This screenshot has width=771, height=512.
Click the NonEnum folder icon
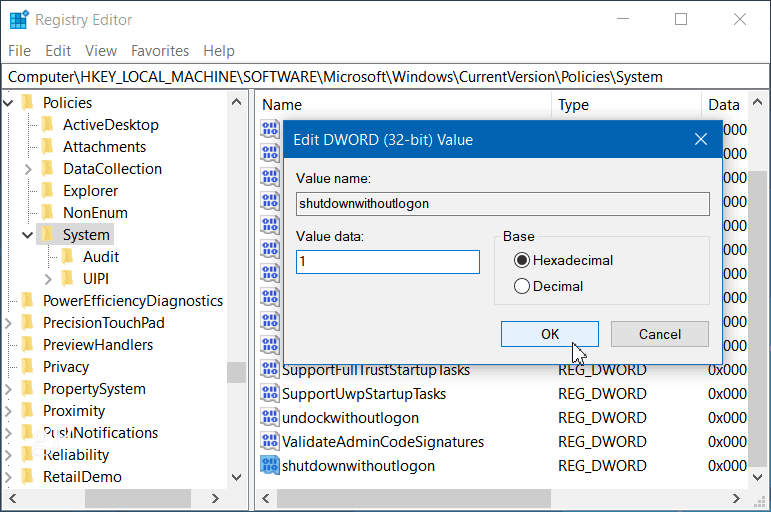(48, 212)
